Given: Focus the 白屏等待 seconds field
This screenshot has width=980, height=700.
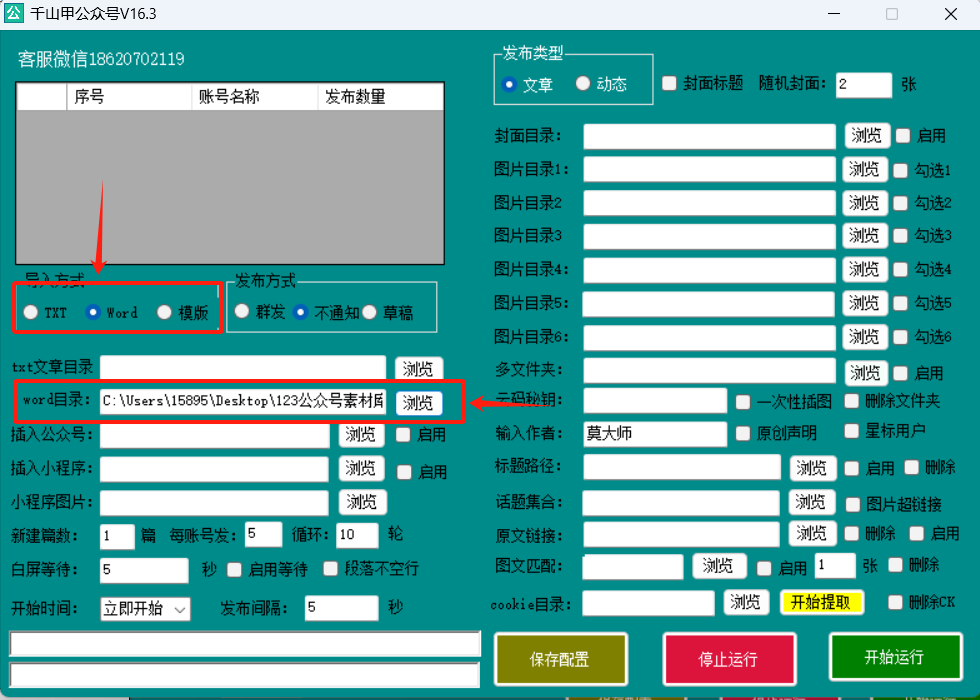Looking at the screenshot, I should (144, 570).
